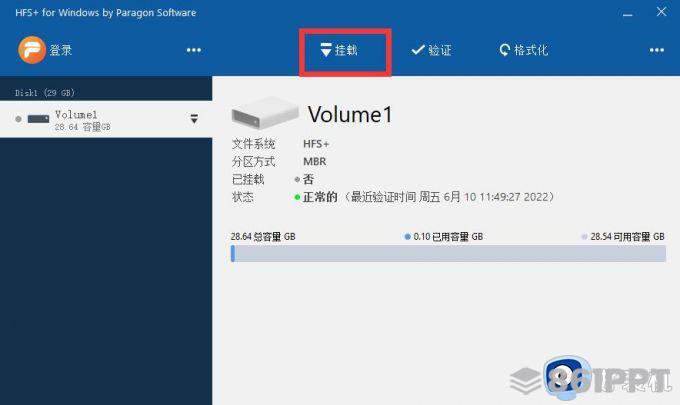Click the HFS+ file system value

click(316, 144)
